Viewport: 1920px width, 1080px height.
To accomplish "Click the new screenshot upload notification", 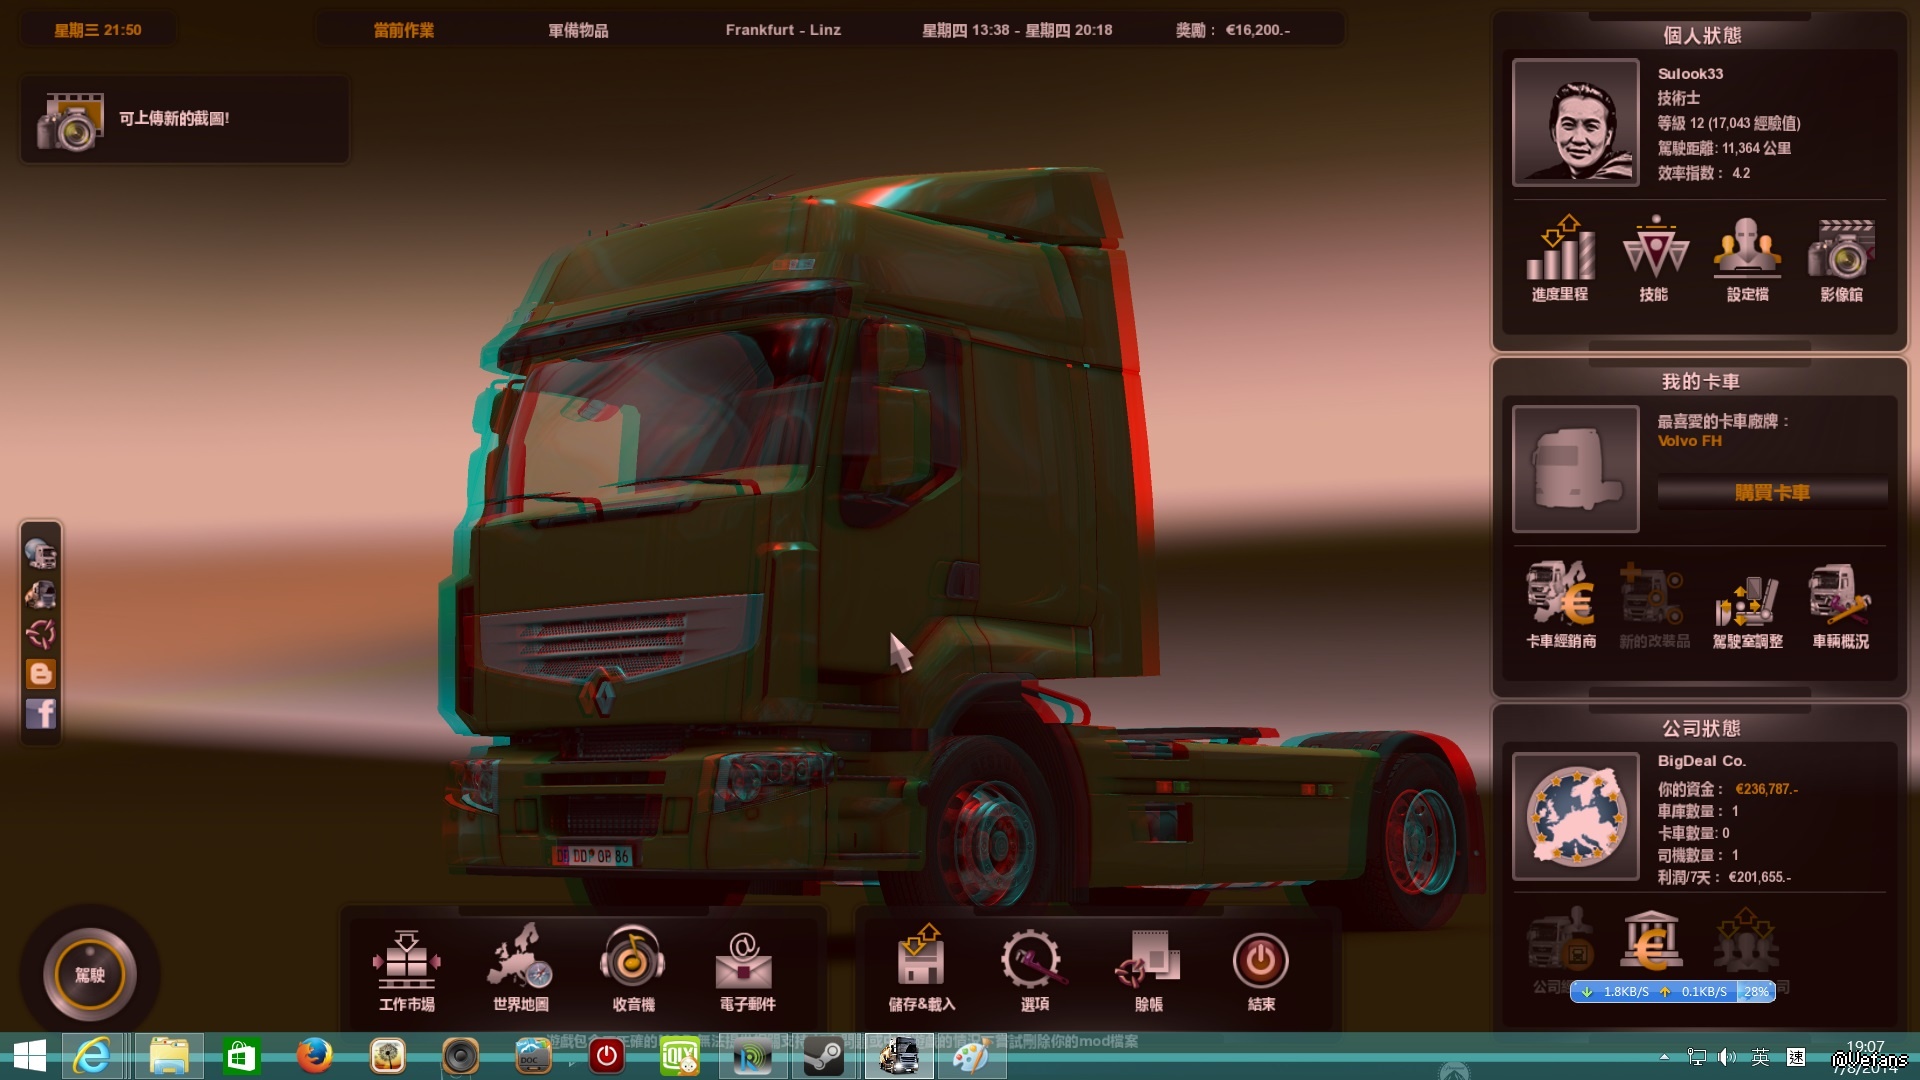I will coord(185,119).
